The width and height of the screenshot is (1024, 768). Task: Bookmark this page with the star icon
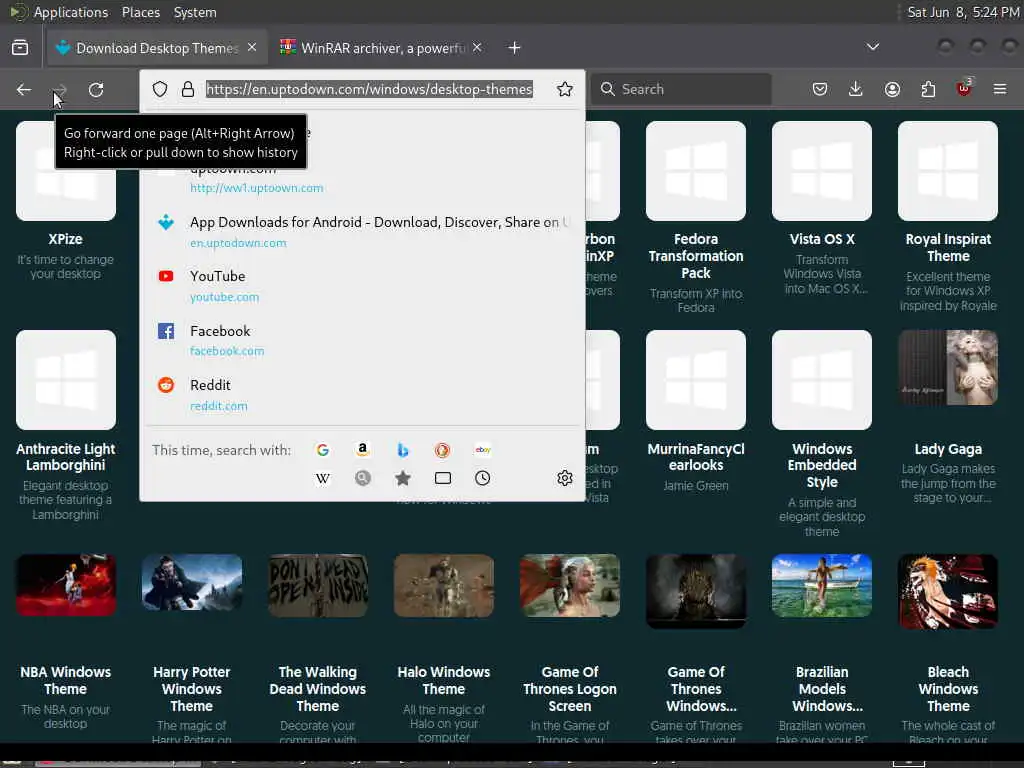(565, 89)
